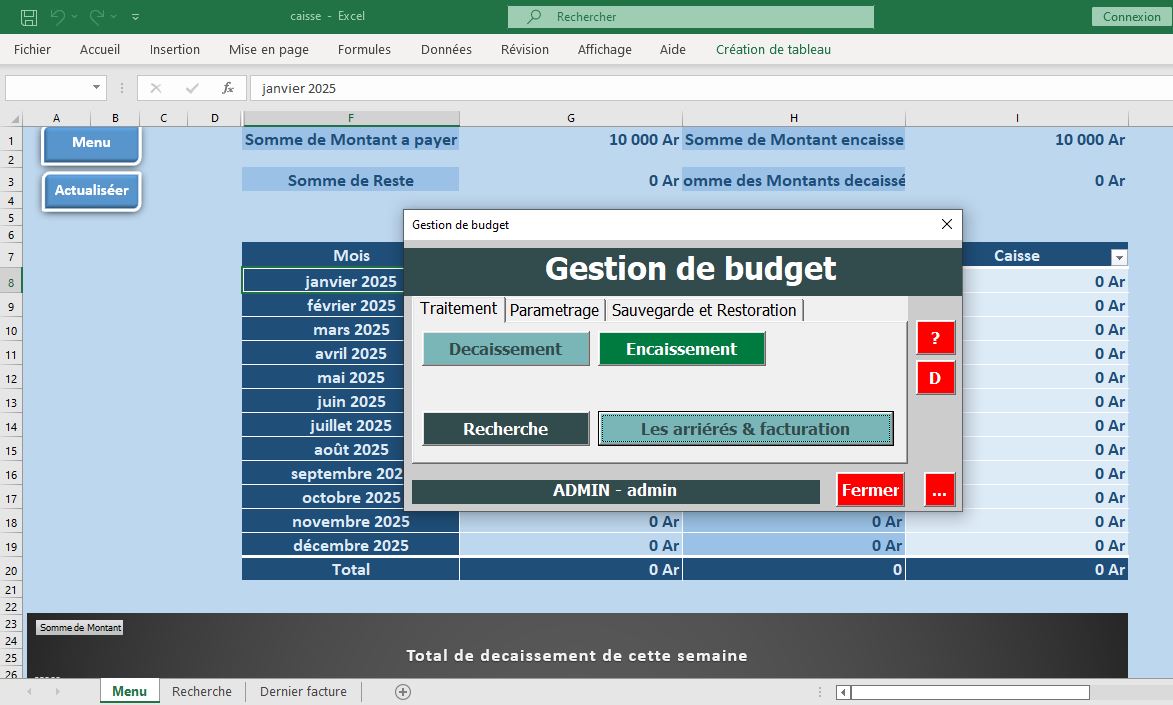
Task: Click the Decaissement button
Action: pyautogui.click(x=505, y=349)
